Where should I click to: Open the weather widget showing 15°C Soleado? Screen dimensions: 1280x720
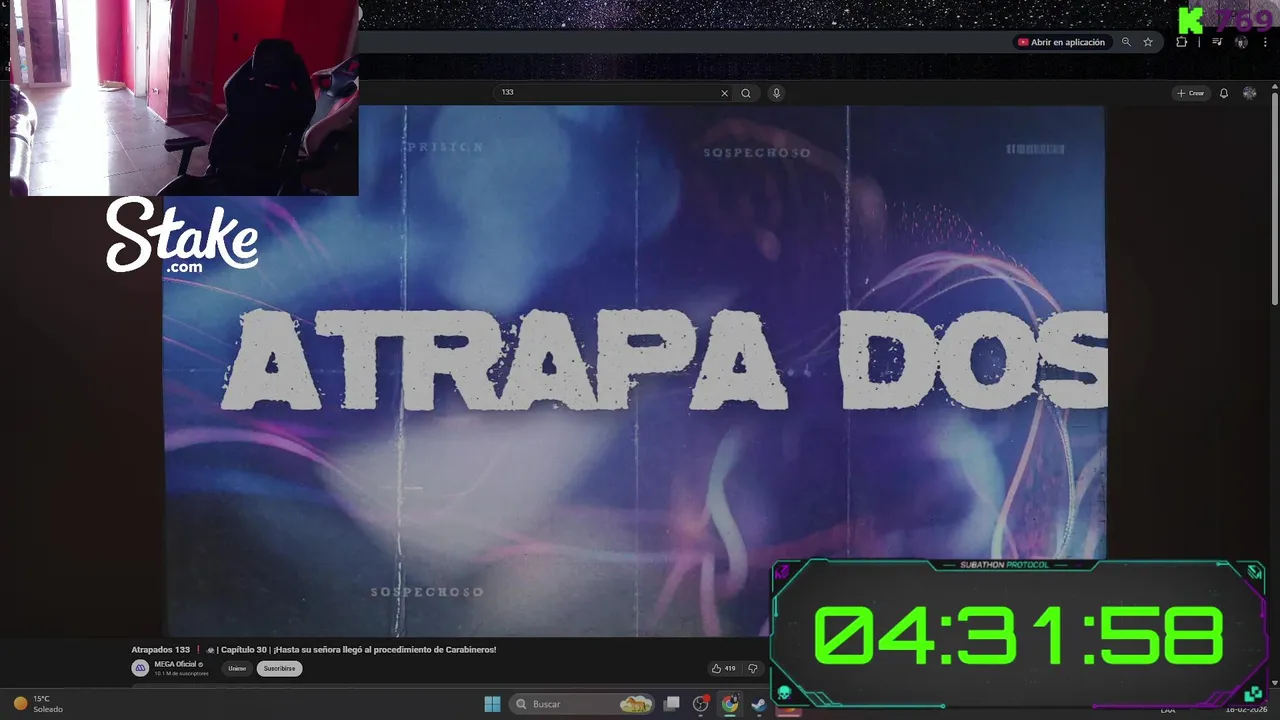(40, 704)
